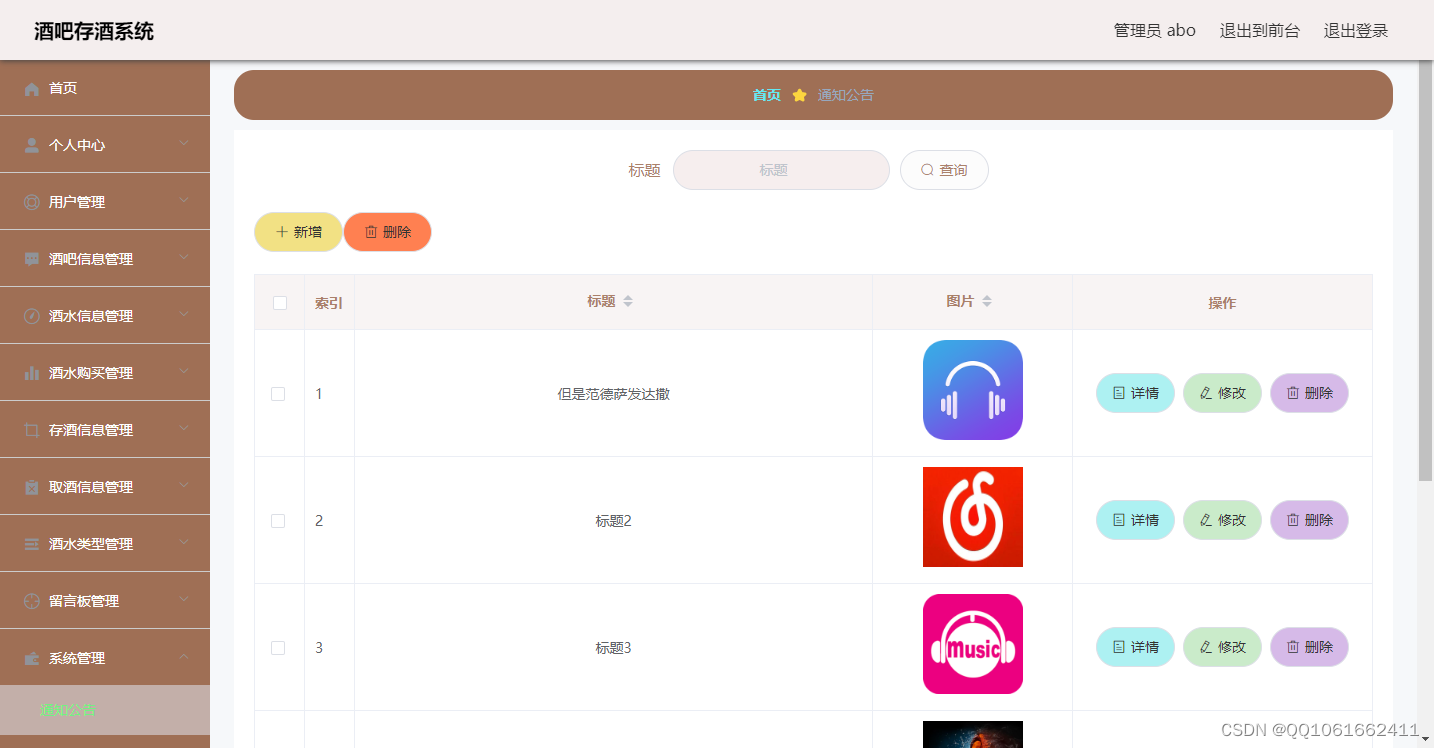Collapse the 系统管理 menu
The width and height of the screenshot is (1434, 748).
[x=105, y=657]
